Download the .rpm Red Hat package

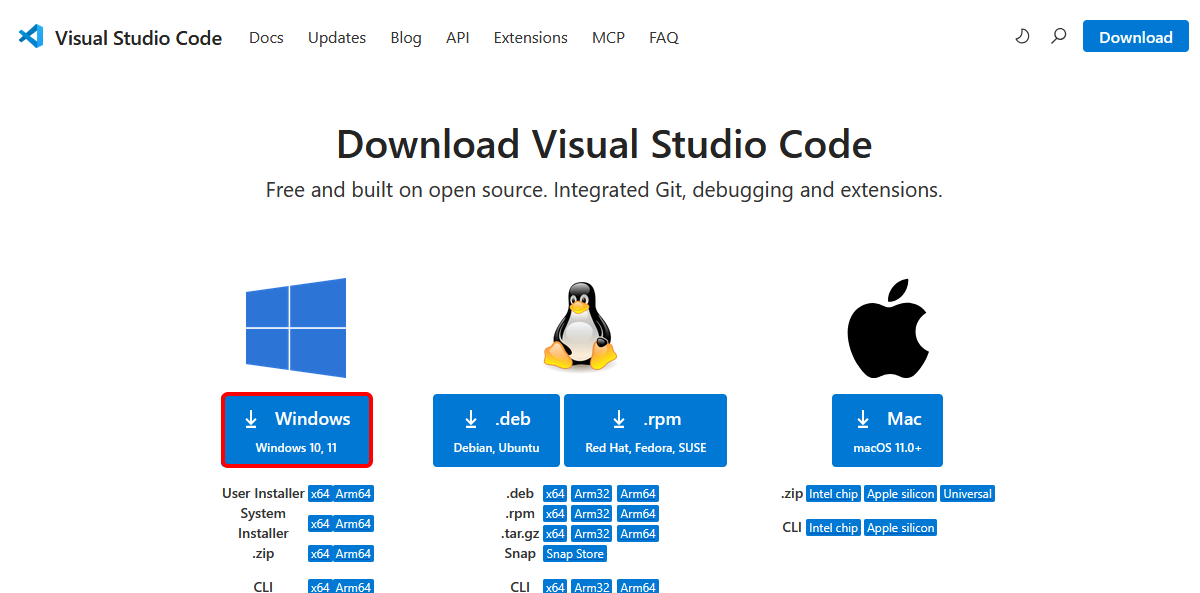tap(645, 430)
